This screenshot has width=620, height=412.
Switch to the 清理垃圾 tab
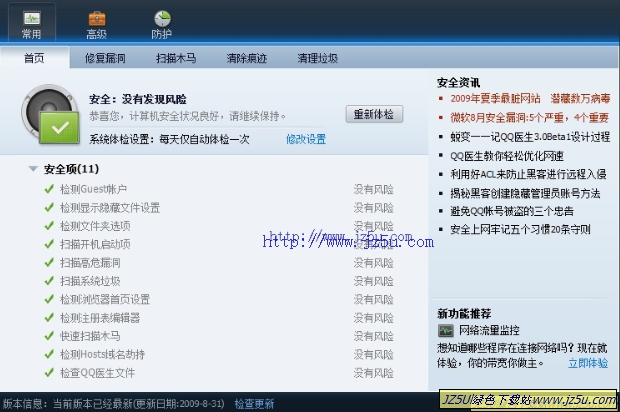318,59
